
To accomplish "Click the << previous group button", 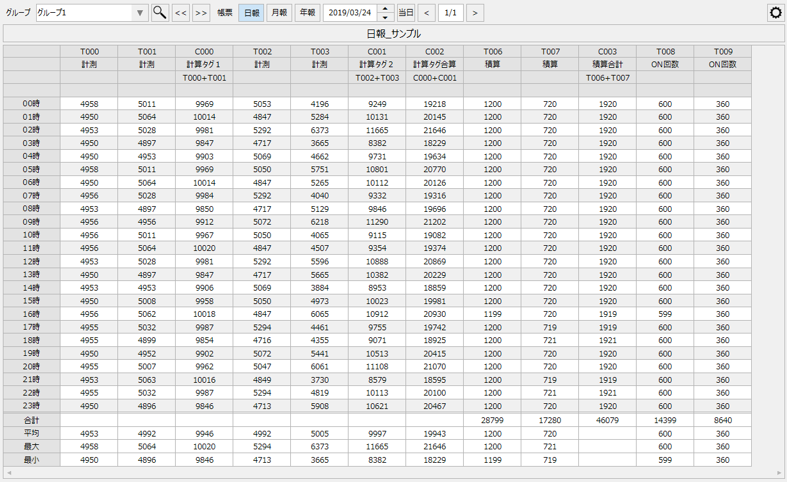I will pos(181,13).
